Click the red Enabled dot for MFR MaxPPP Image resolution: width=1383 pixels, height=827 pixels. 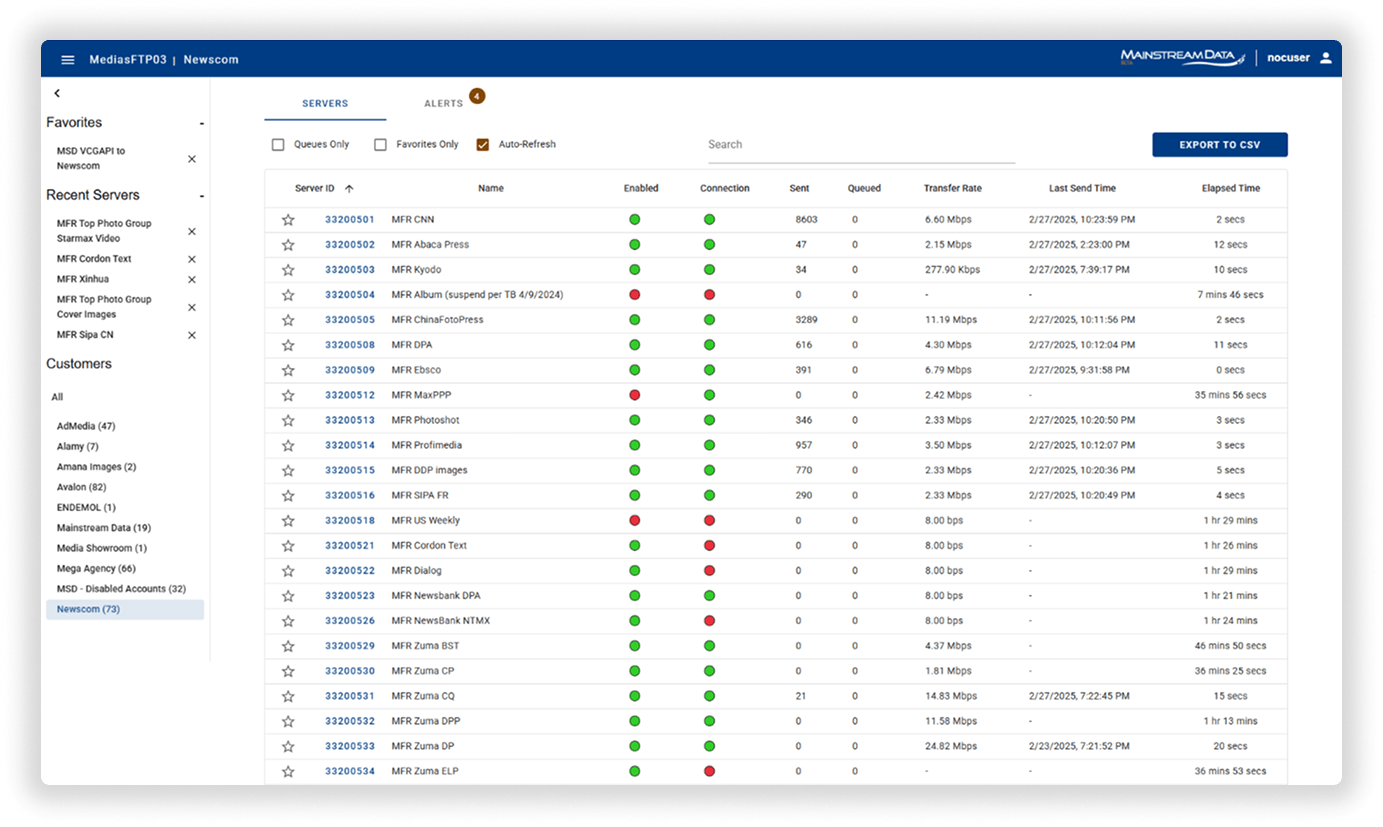[634, 395]
